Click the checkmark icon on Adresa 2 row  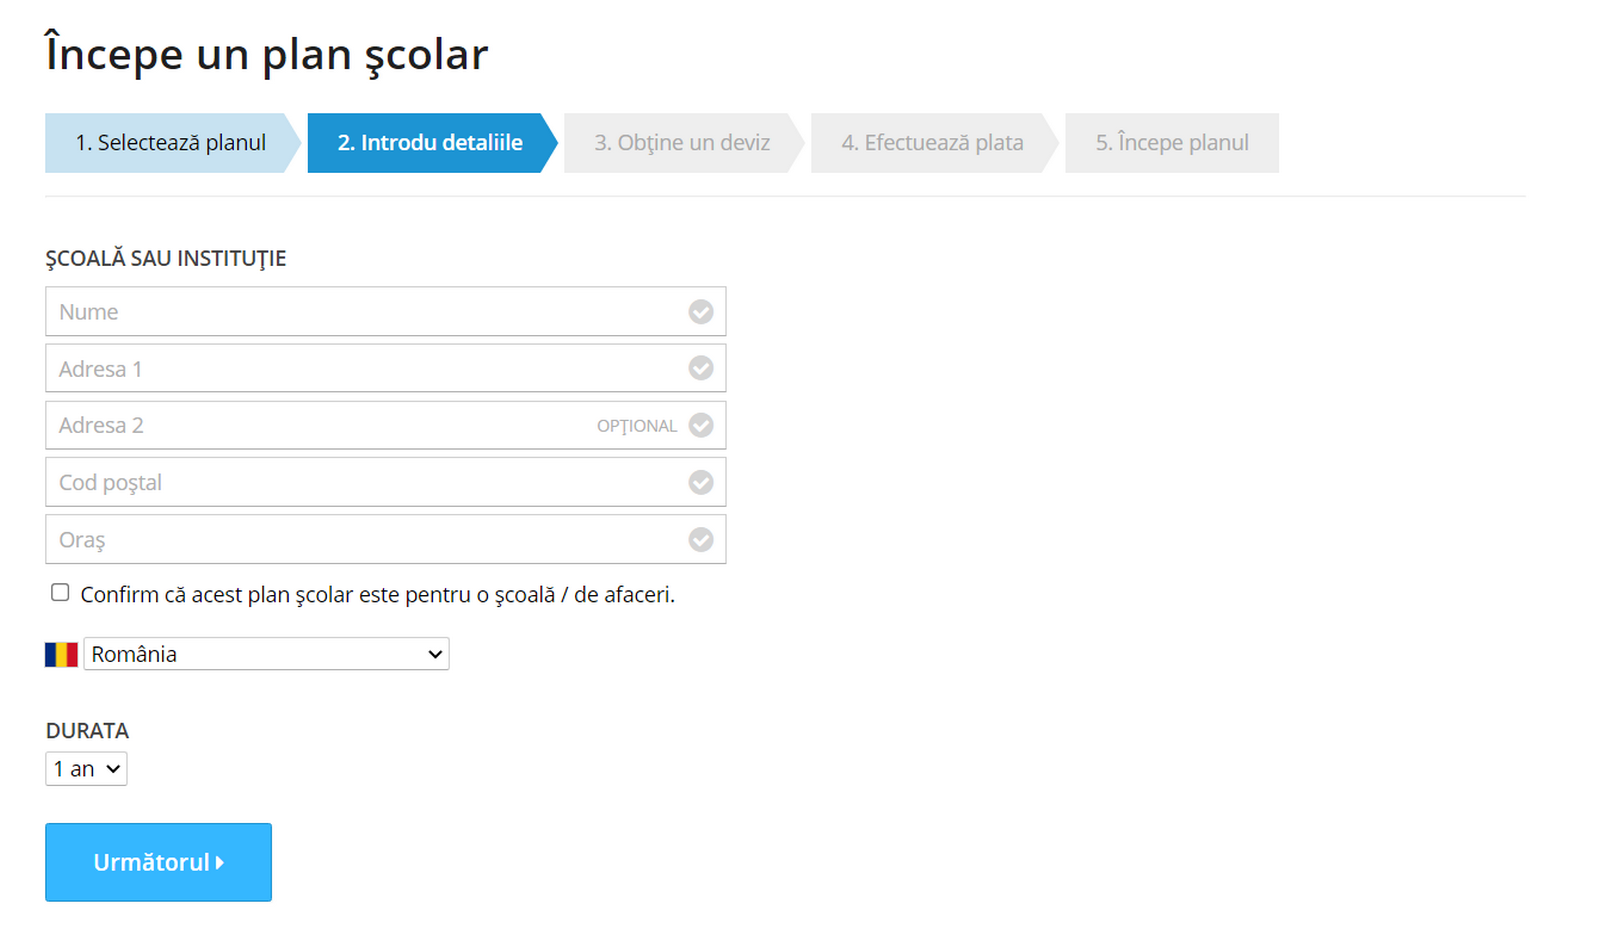pyautogui.click(x=700, y=425)
